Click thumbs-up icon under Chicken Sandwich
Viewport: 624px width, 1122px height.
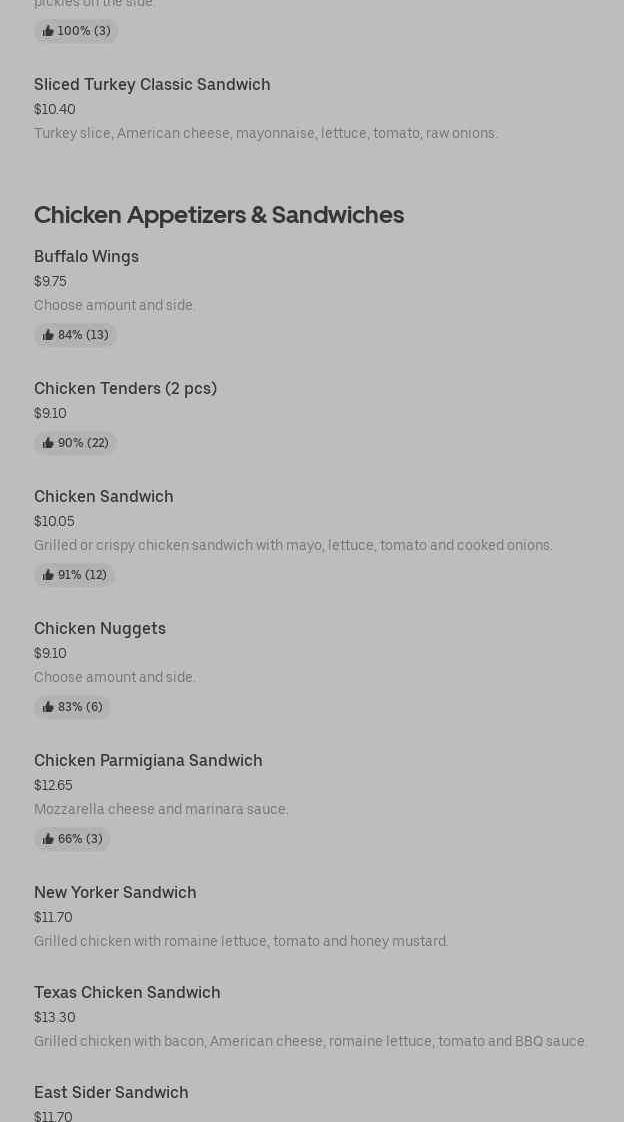[x=48, y=575]
